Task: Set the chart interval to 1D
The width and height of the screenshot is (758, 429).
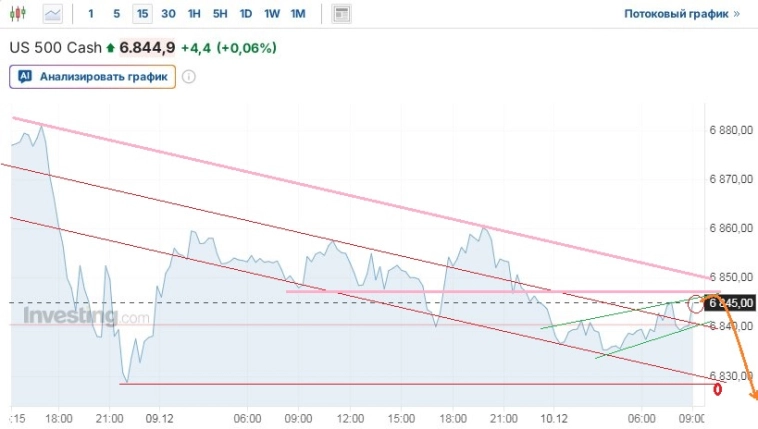Action: point(246,14)
